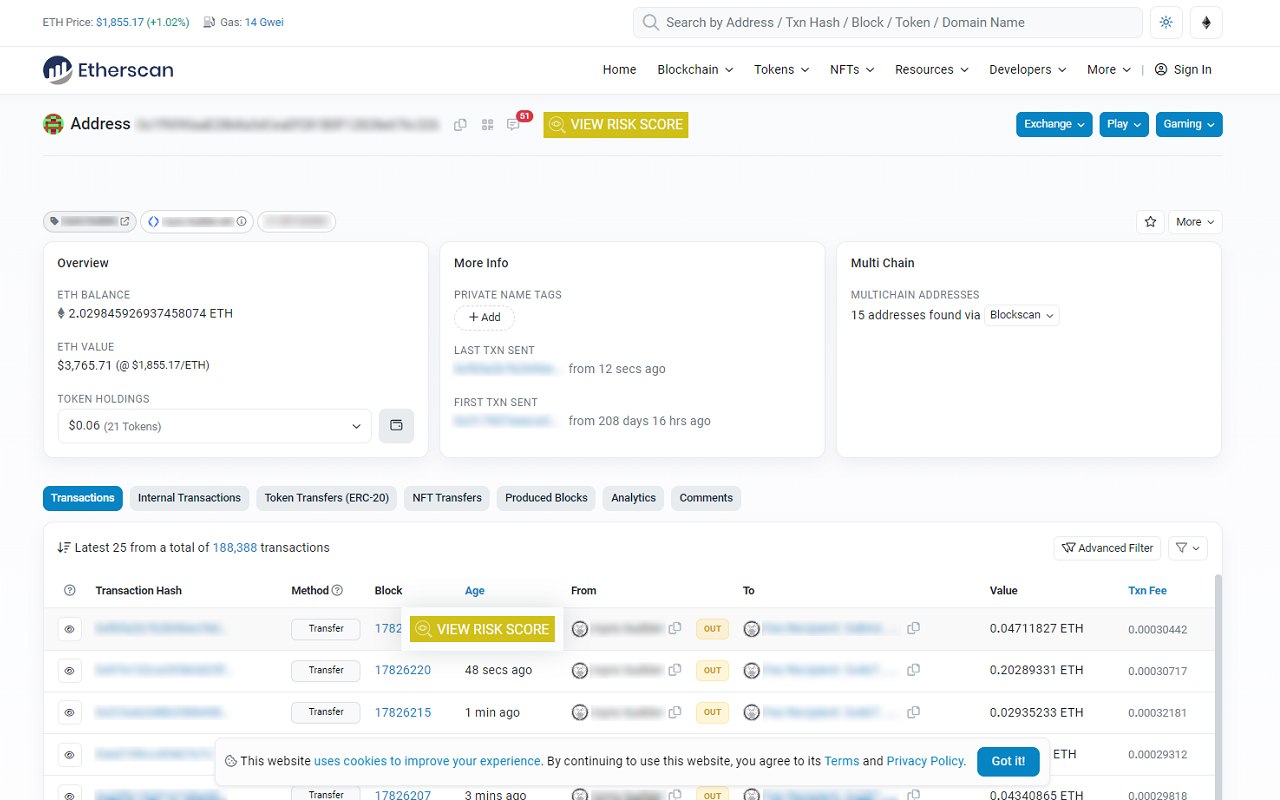Open the Blockscan multichain dropdown
1280x800 pixels.
coord(1022,315)
